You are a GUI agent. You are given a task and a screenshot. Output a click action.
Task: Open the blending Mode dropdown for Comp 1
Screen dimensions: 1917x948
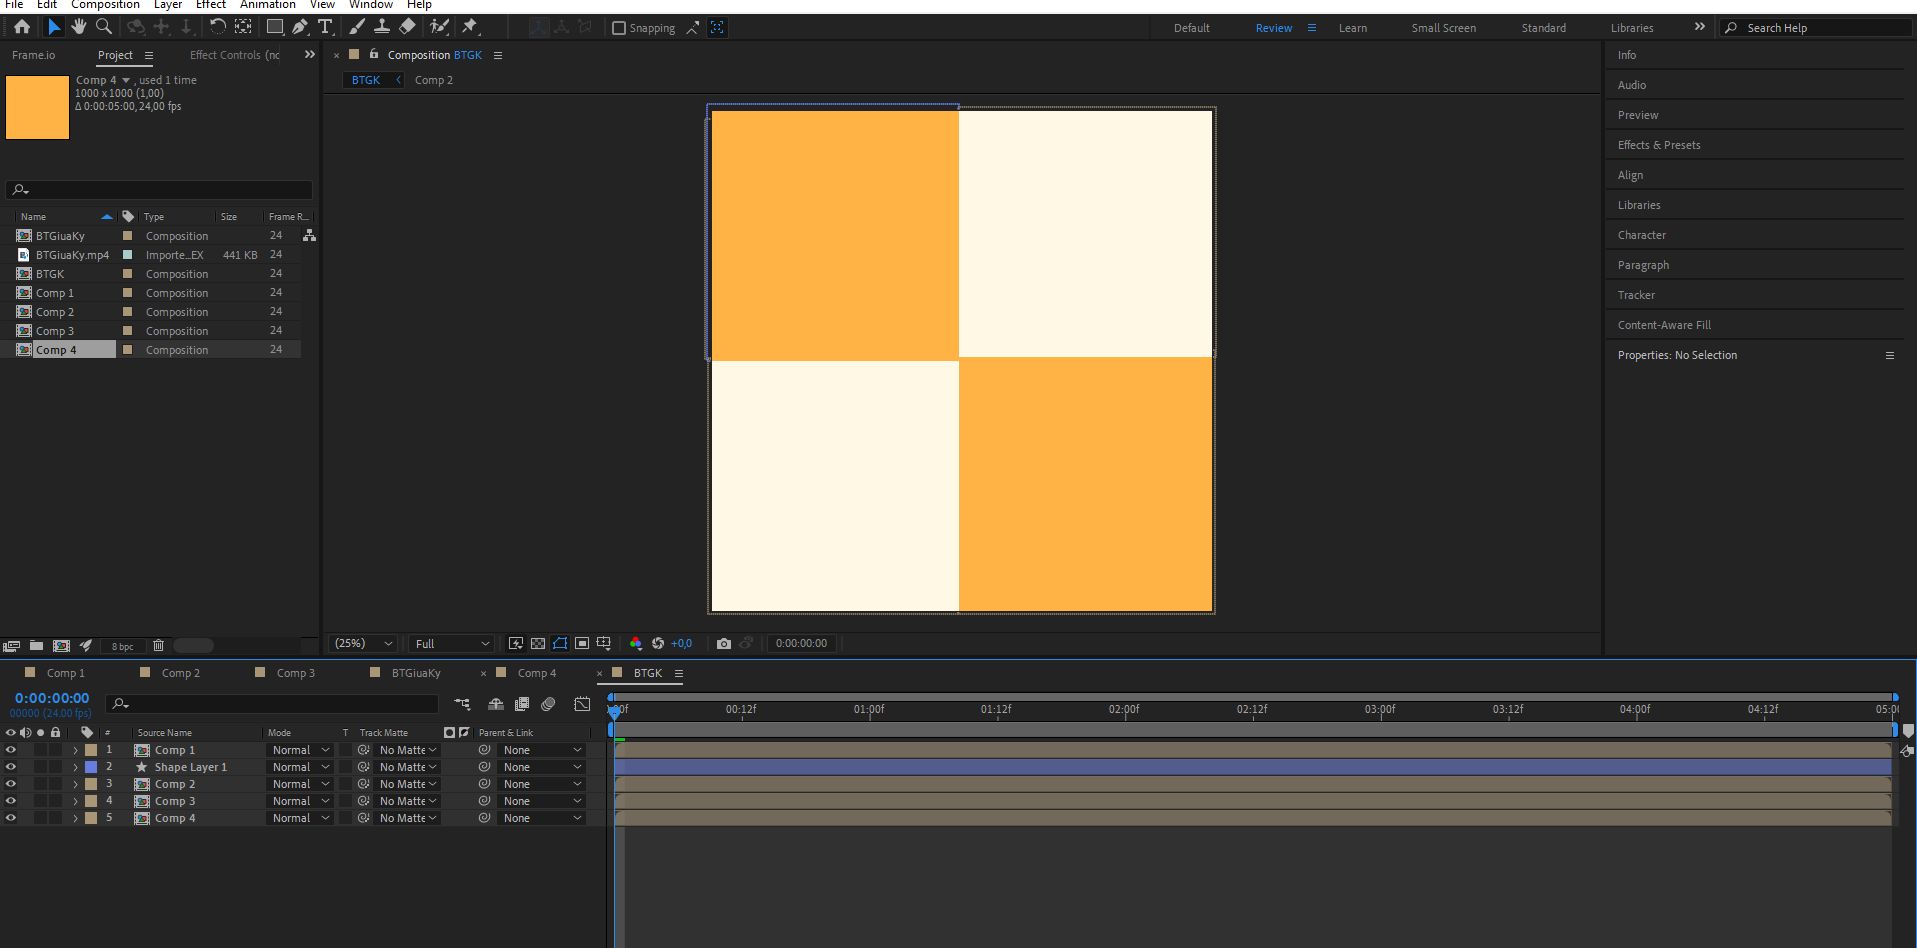click(300, 750)
